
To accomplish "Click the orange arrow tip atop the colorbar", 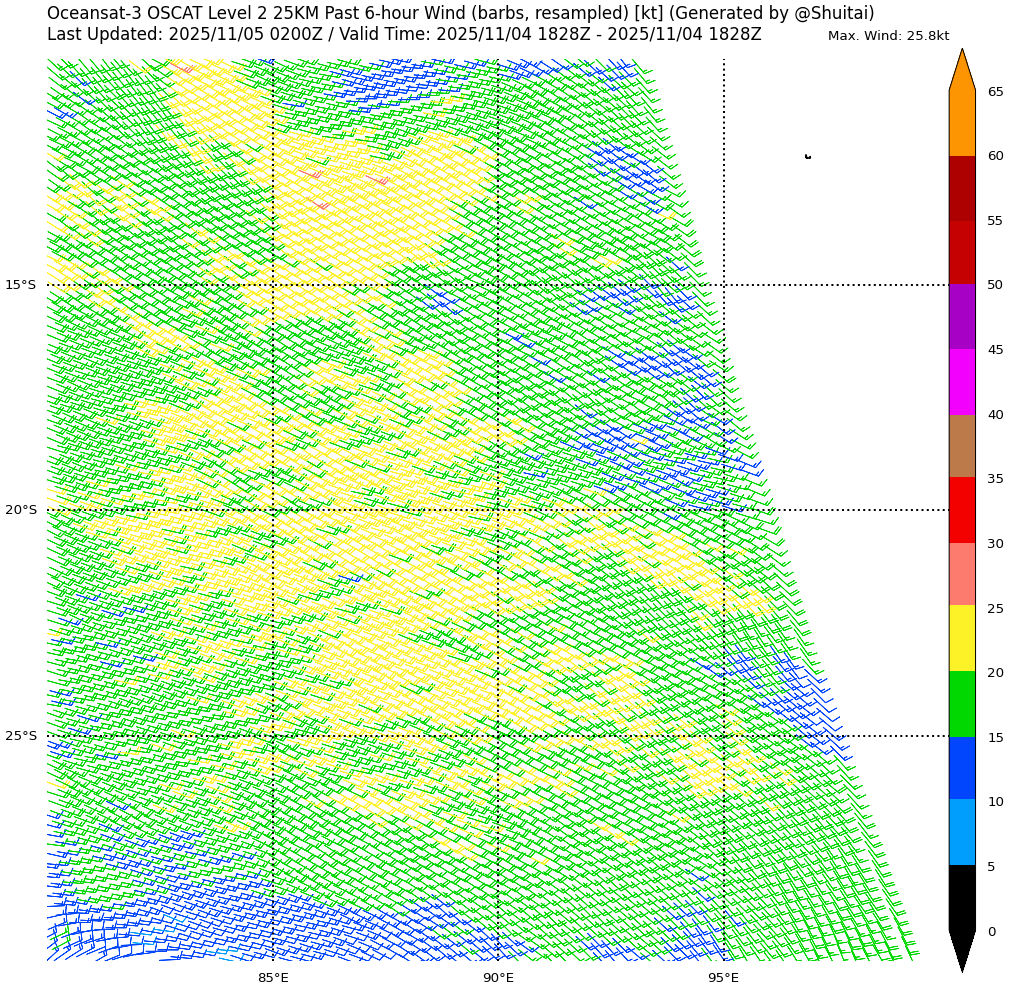I will click(x=961, y=70).
